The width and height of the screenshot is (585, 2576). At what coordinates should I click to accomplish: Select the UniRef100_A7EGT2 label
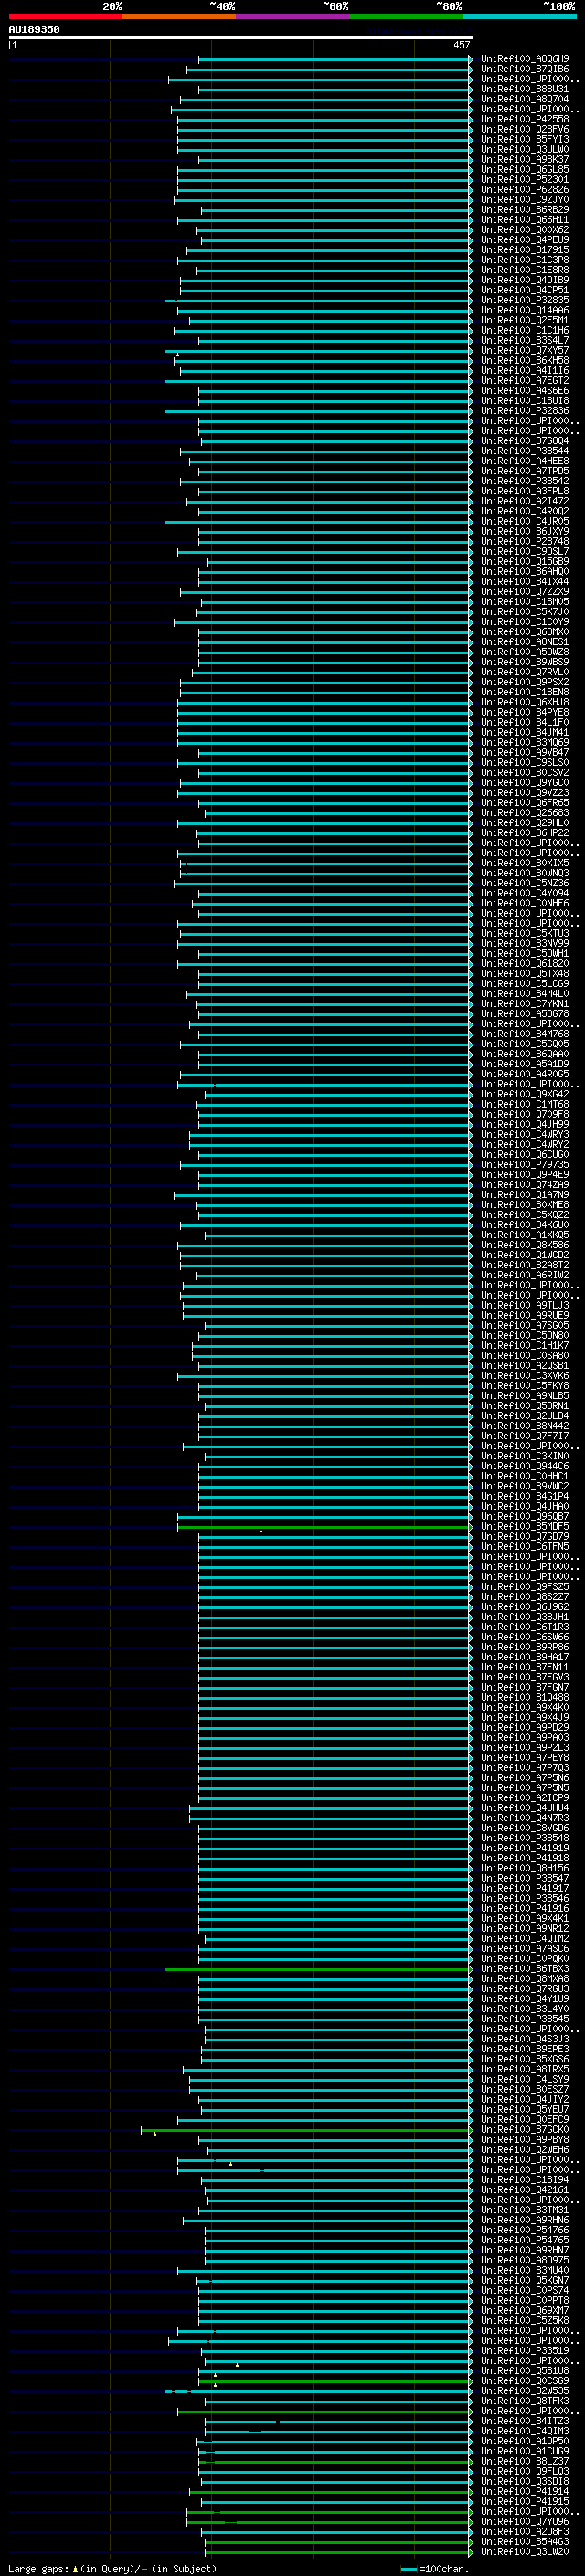524,380
